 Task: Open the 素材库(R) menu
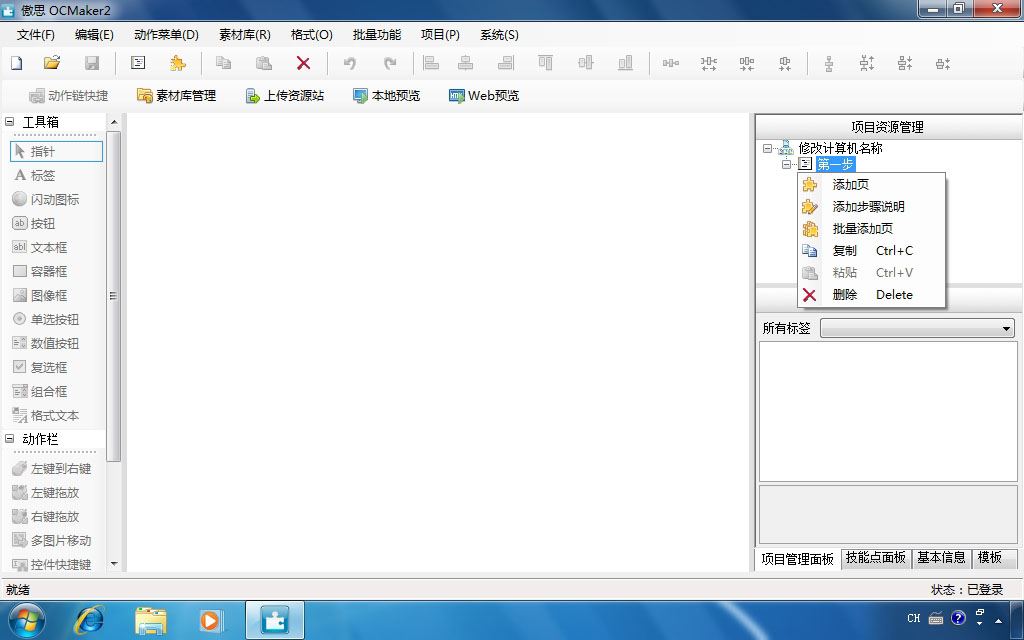245,35
